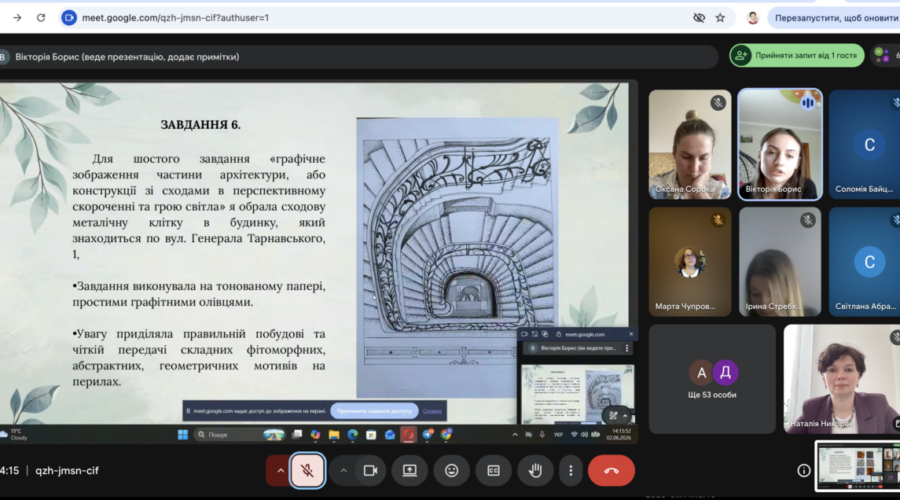Screen dimensions: 900x500
Task: Open the Chrome profile avatar
Action: tap(752, 18)
